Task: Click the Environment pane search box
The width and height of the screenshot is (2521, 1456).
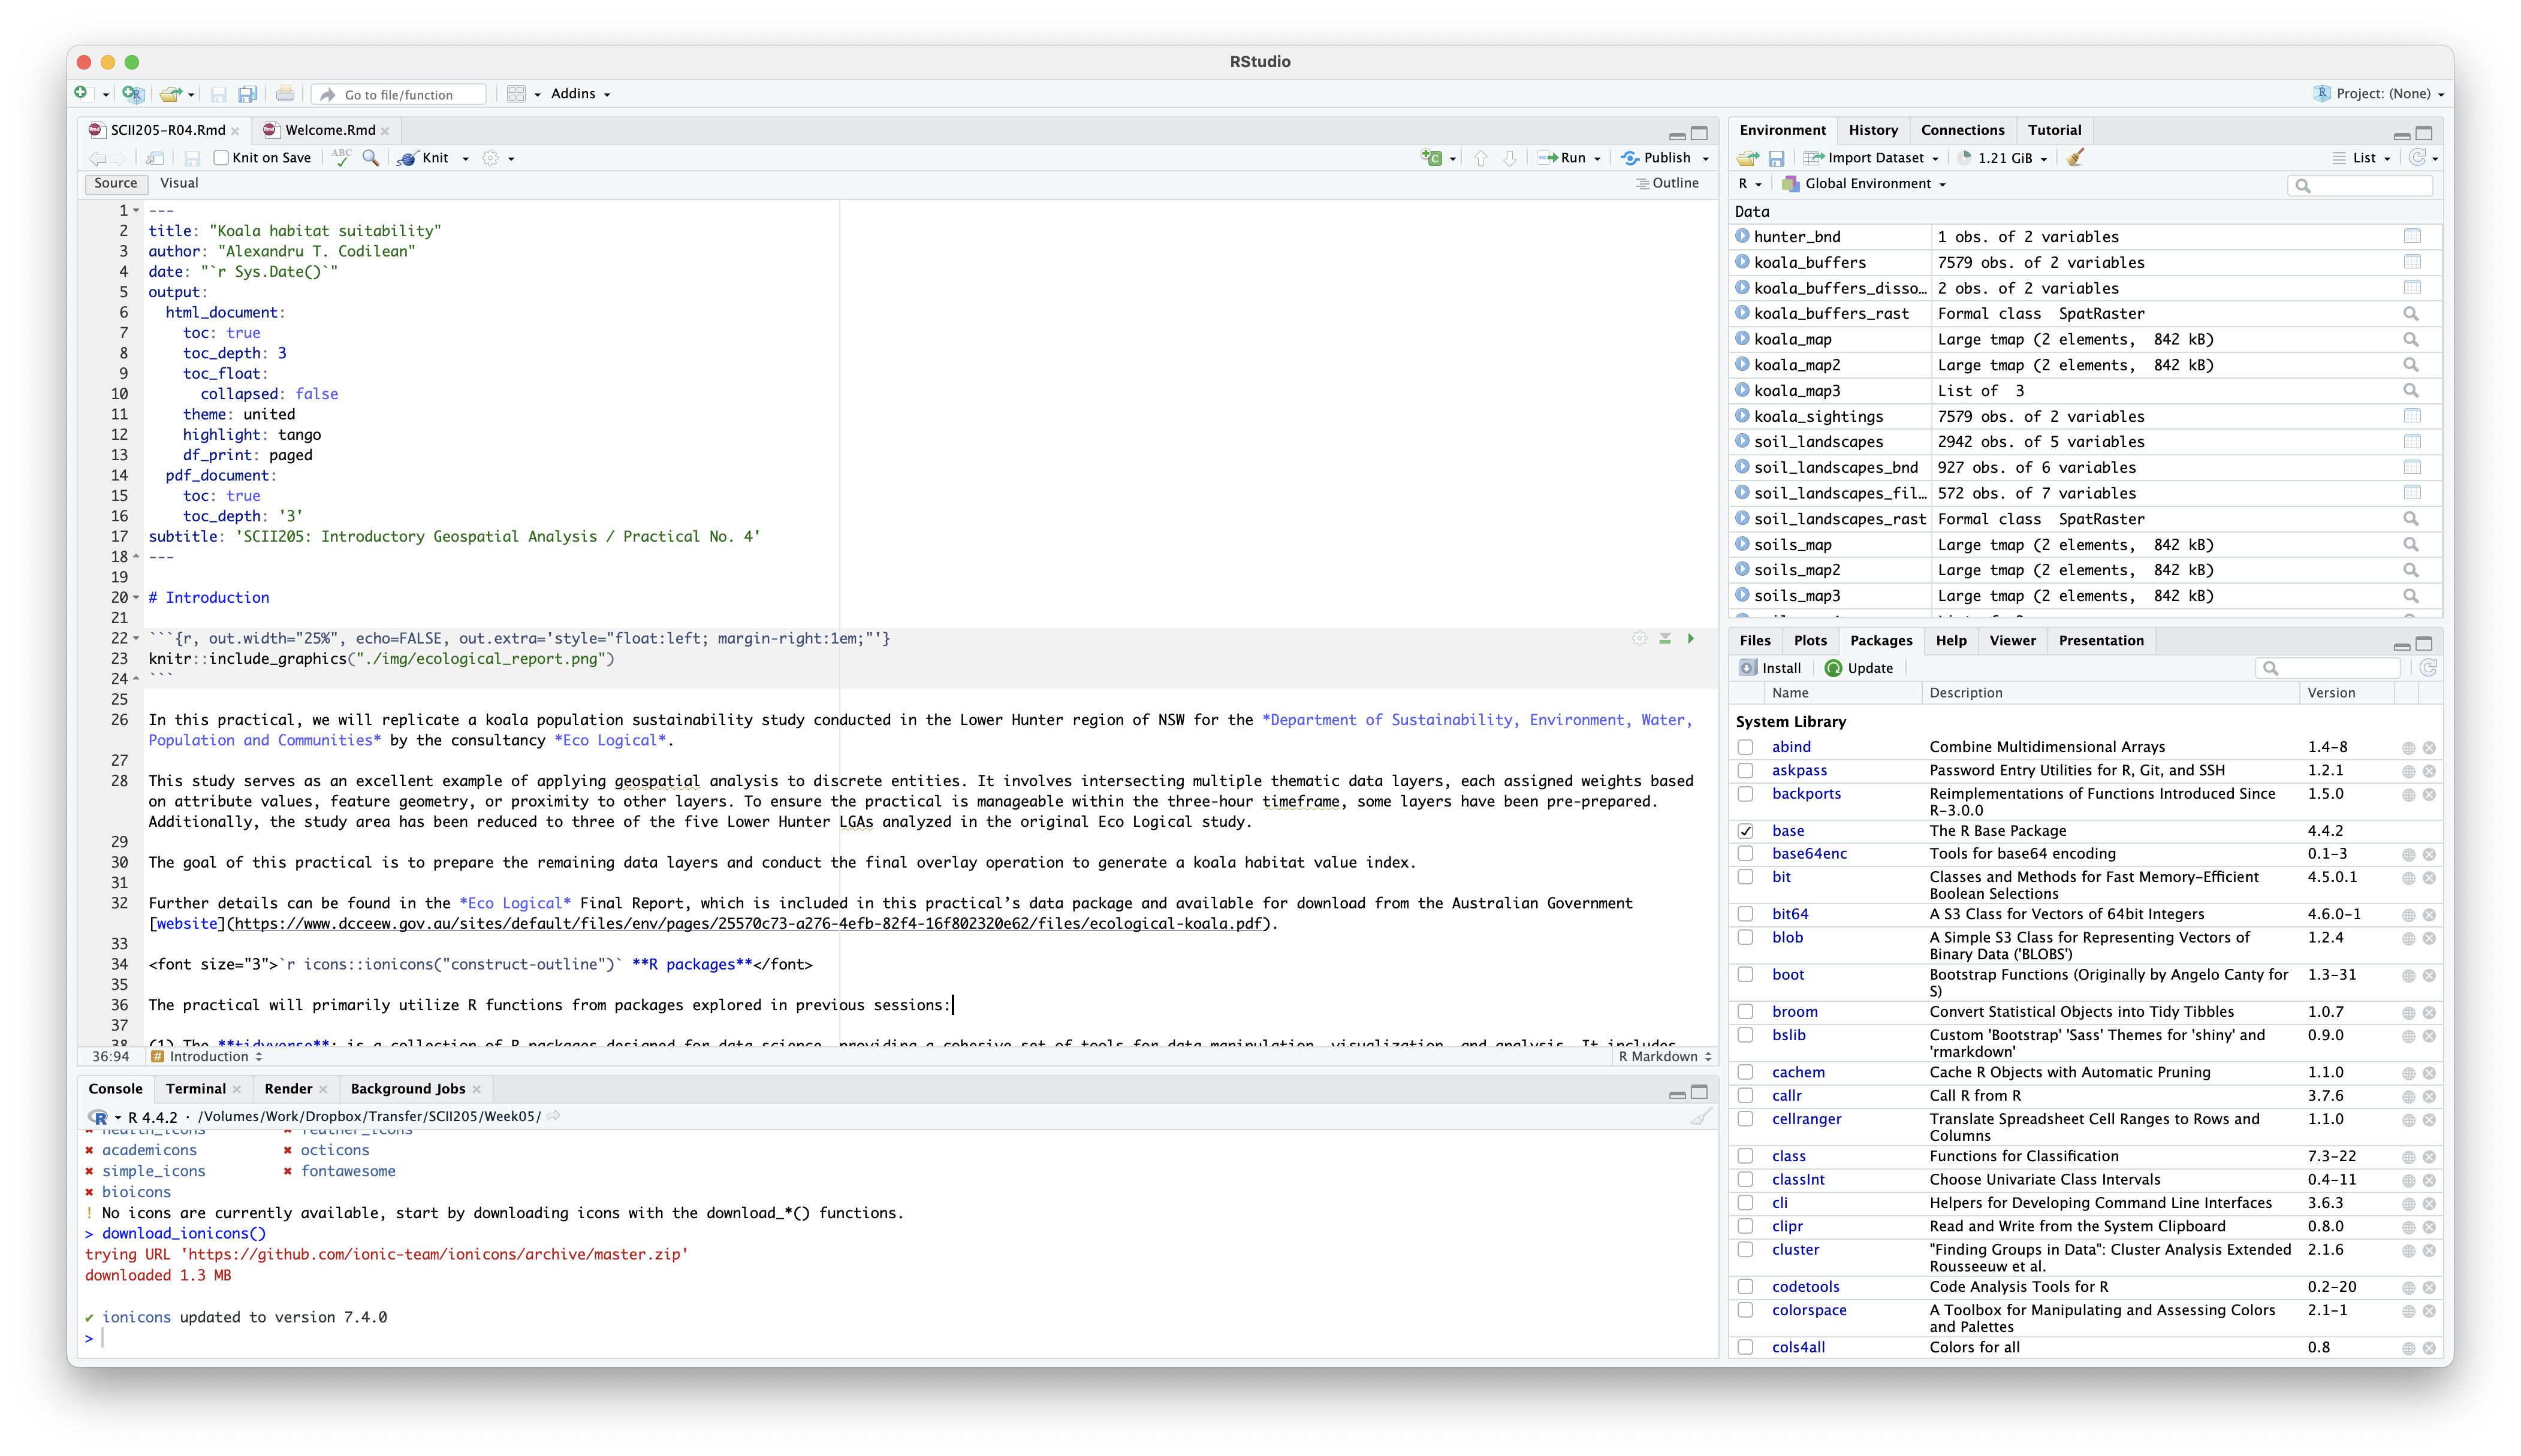Action: (2360, 185)
